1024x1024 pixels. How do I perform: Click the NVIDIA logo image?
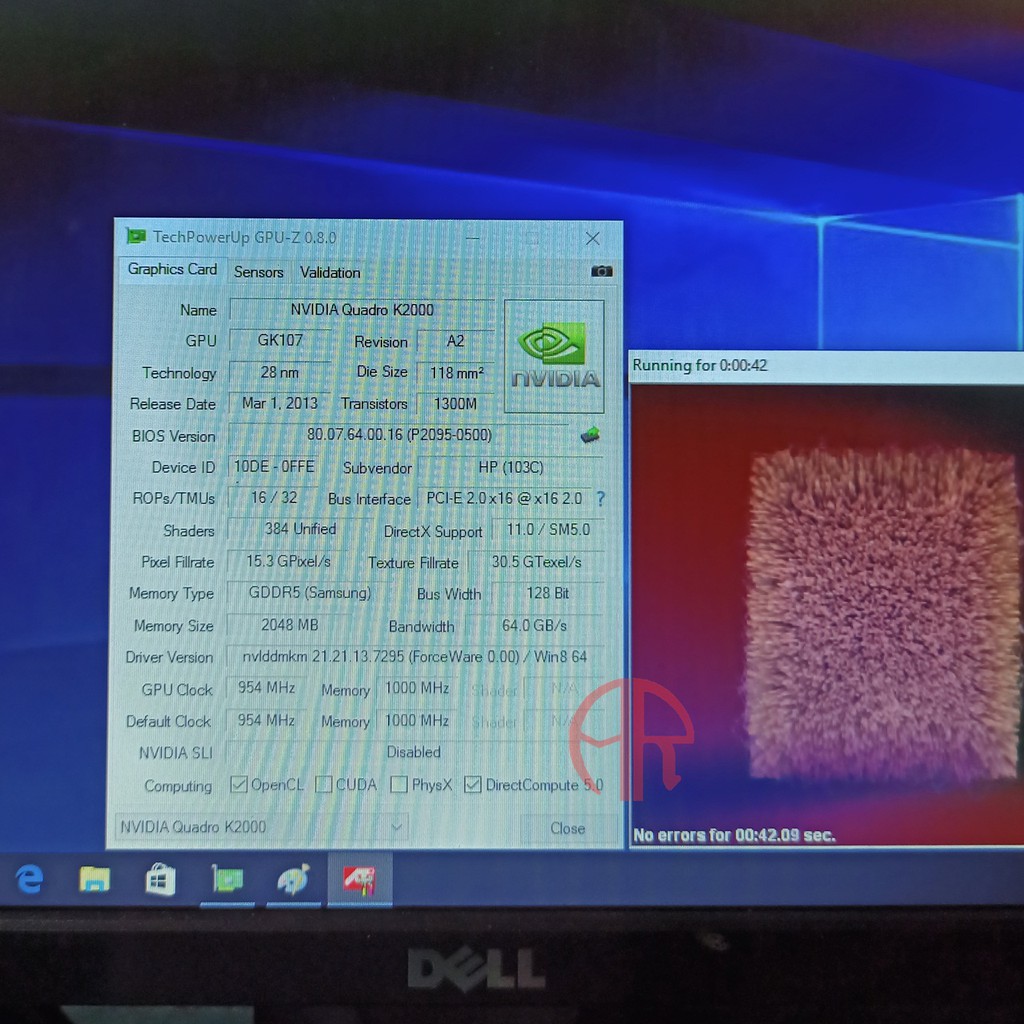click(x=554, y=356)
